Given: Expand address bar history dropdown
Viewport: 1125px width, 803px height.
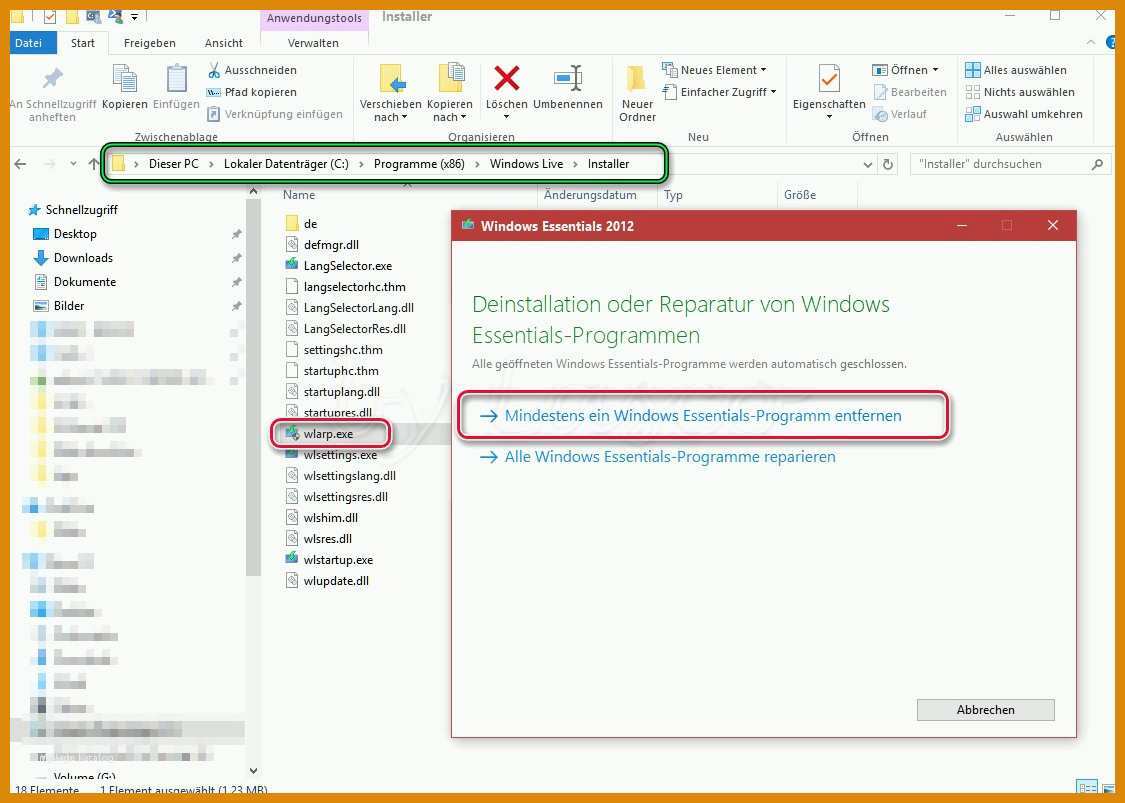Looking at the screenshot, I should coord(867,164).
